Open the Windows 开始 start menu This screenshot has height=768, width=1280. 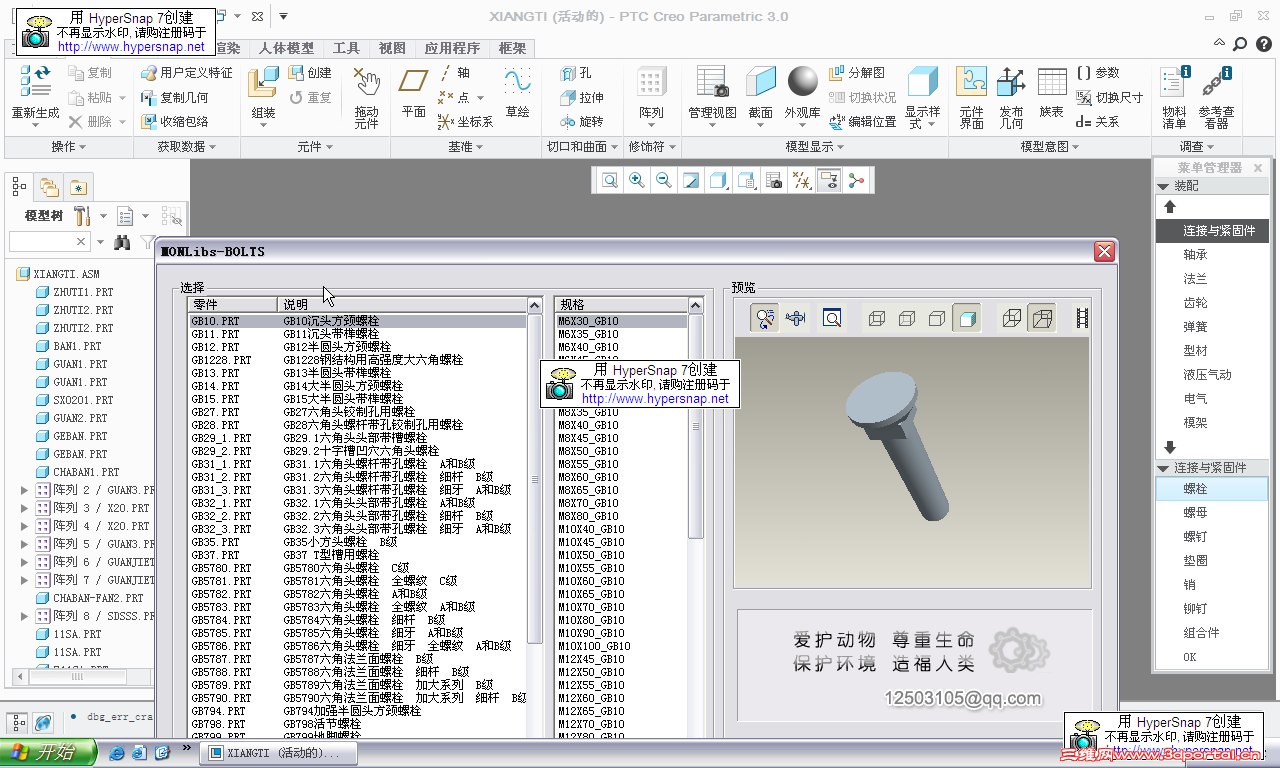(48, 753)
